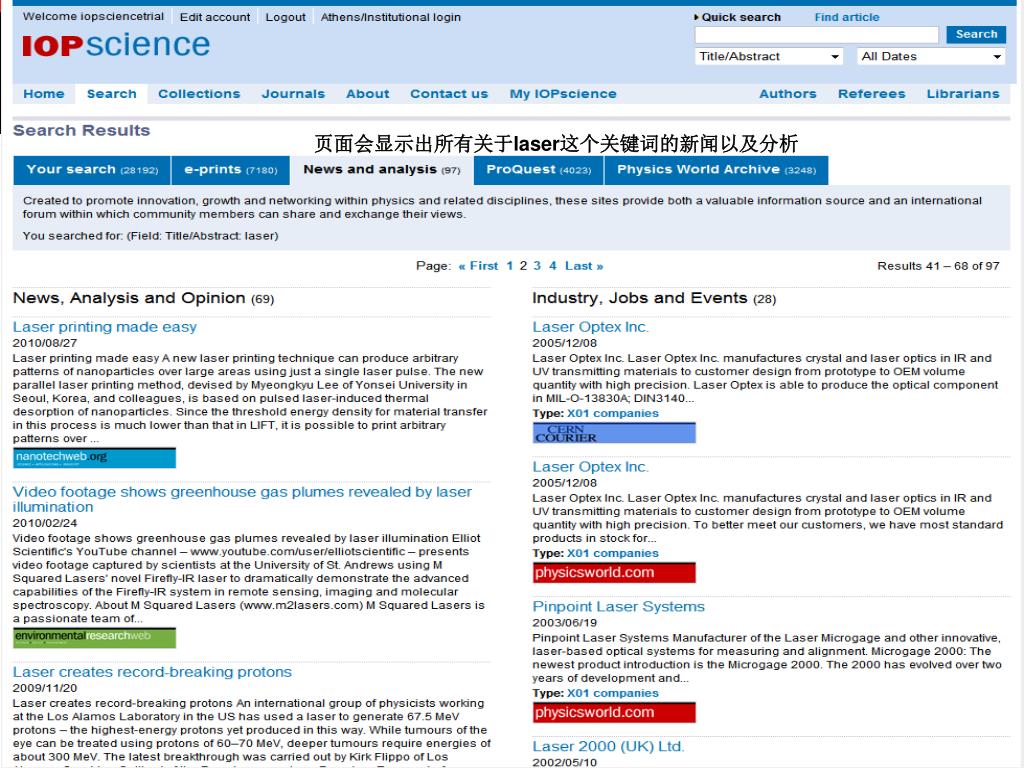The width and height of the screenshot is (1024, 768).
Task: Click physicsworld.com badge under Laser Optex Inc.
Action: click(x=614, y=573)
